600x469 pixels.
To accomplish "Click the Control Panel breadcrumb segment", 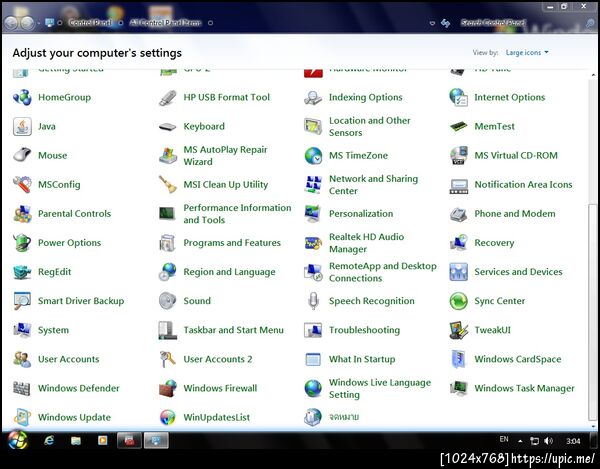I will 90,23.
